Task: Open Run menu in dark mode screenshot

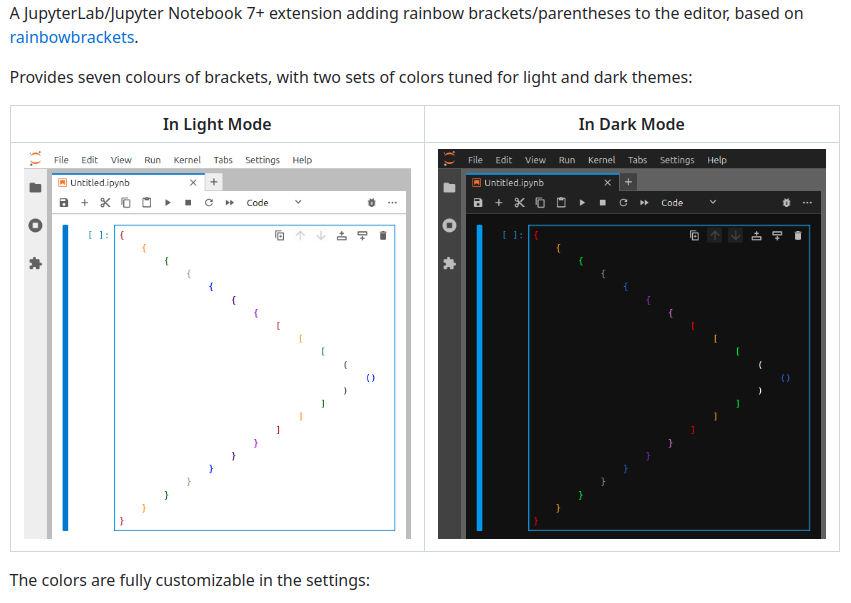Action: pos(567,160)
